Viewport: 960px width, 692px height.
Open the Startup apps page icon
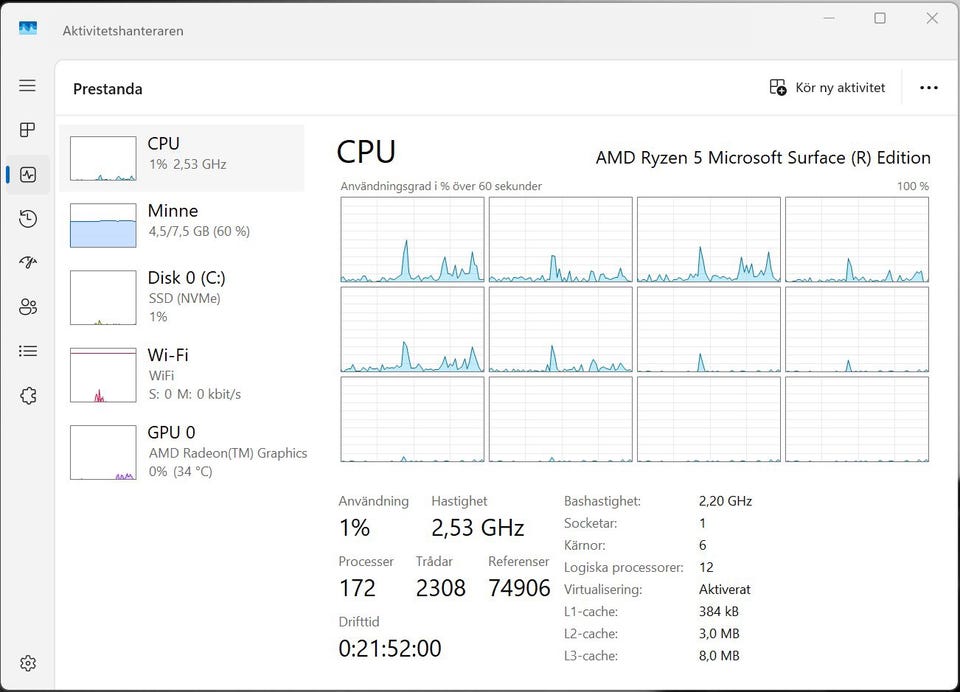click(28, 263)
